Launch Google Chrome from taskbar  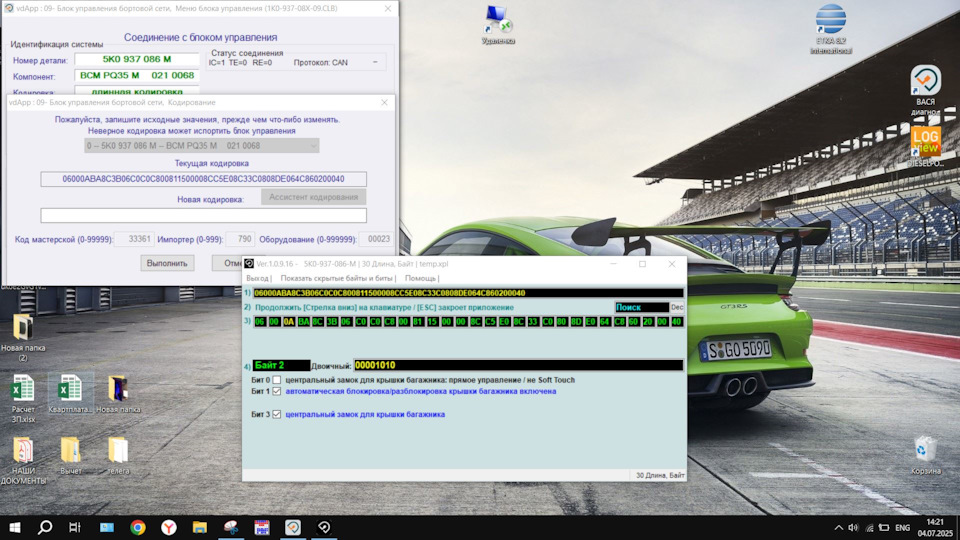click(138, 527)
